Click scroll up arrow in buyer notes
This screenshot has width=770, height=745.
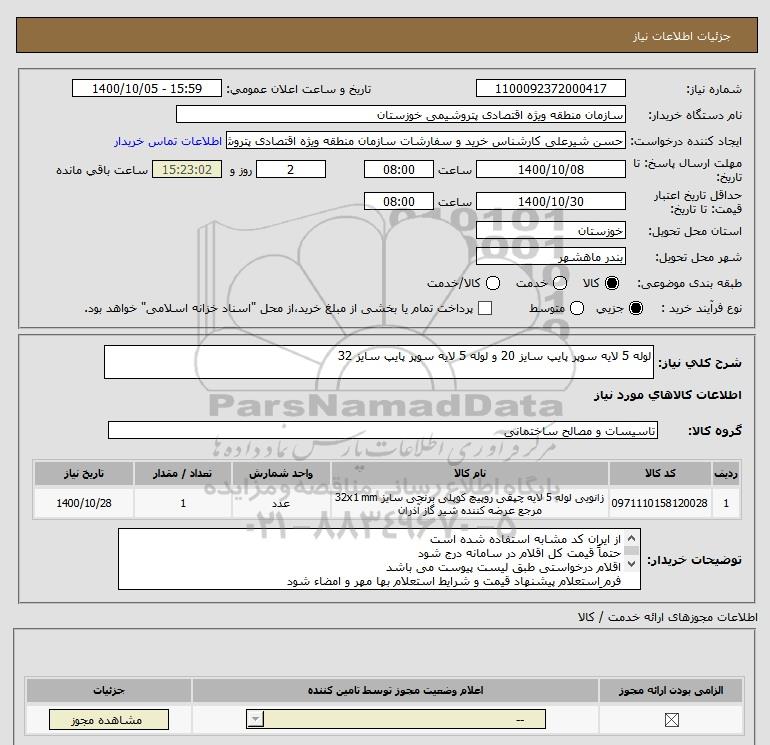pyautogui.click(x=632, y=538)
